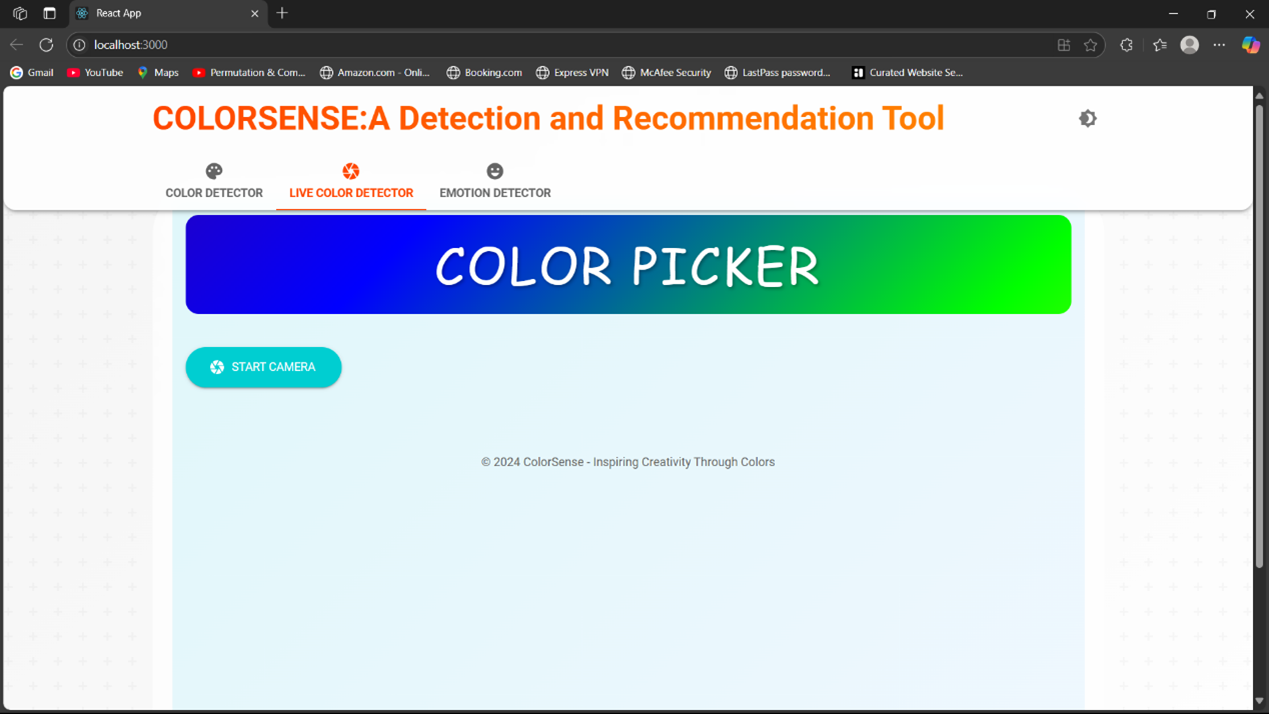
Task: Expand the Settings and more menu
Action: (1219, 45)
